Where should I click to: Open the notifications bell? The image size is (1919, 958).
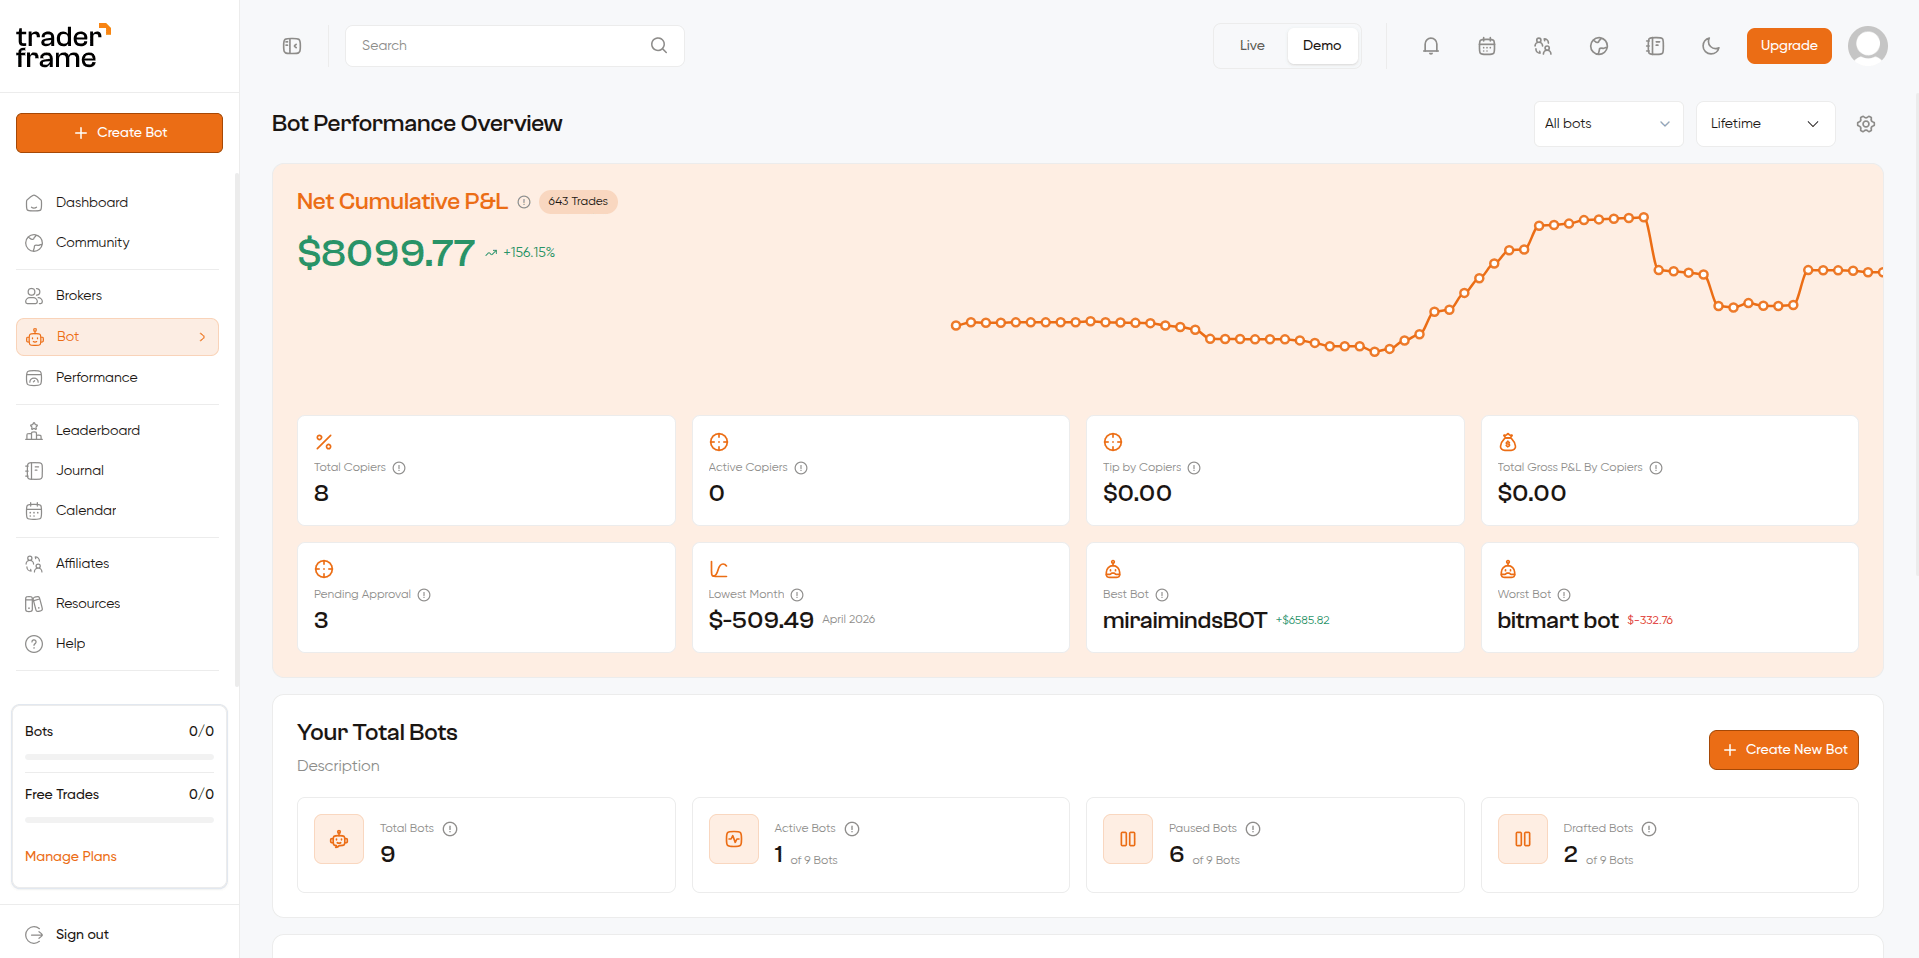pos(1431,46)
